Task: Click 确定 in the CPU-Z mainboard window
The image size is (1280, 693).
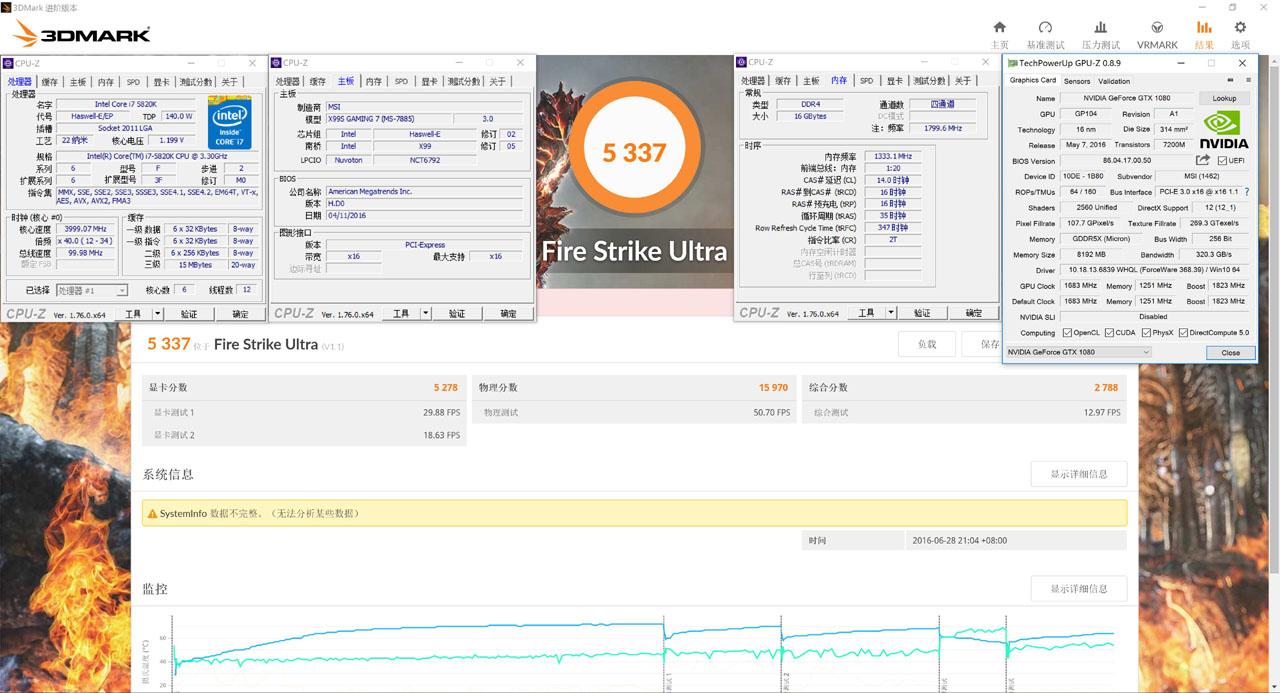Action: click(508, 313)
